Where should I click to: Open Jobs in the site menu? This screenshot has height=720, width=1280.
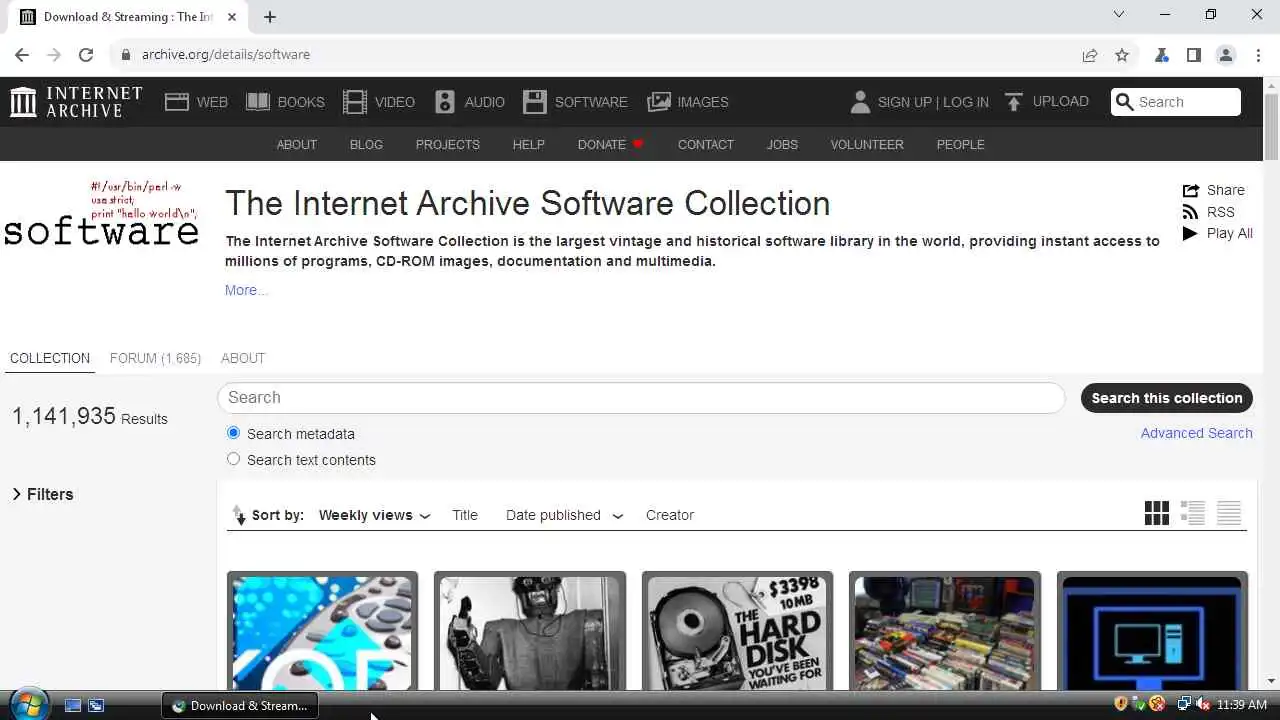coord(782,144)
